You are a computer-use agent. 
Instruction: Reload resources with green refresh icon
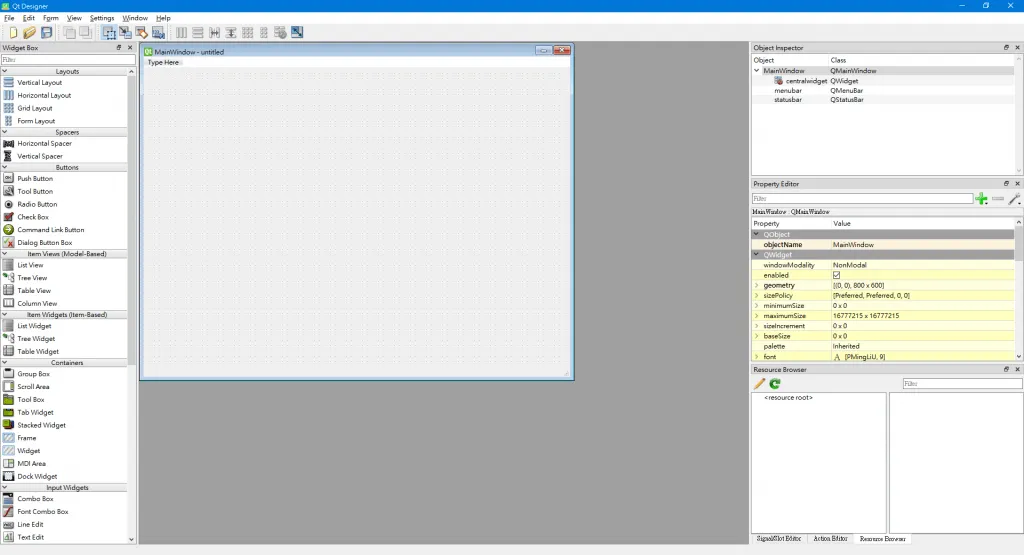(775, 384)
